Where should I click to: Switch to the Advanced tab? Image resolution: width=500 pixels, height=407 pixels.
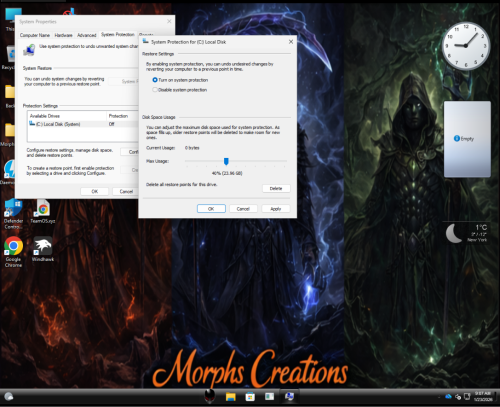coord(87,35)
